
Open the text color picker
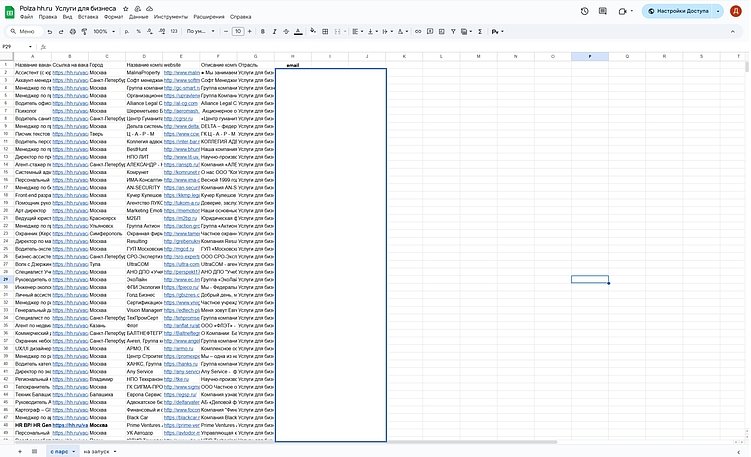[298, 32]
